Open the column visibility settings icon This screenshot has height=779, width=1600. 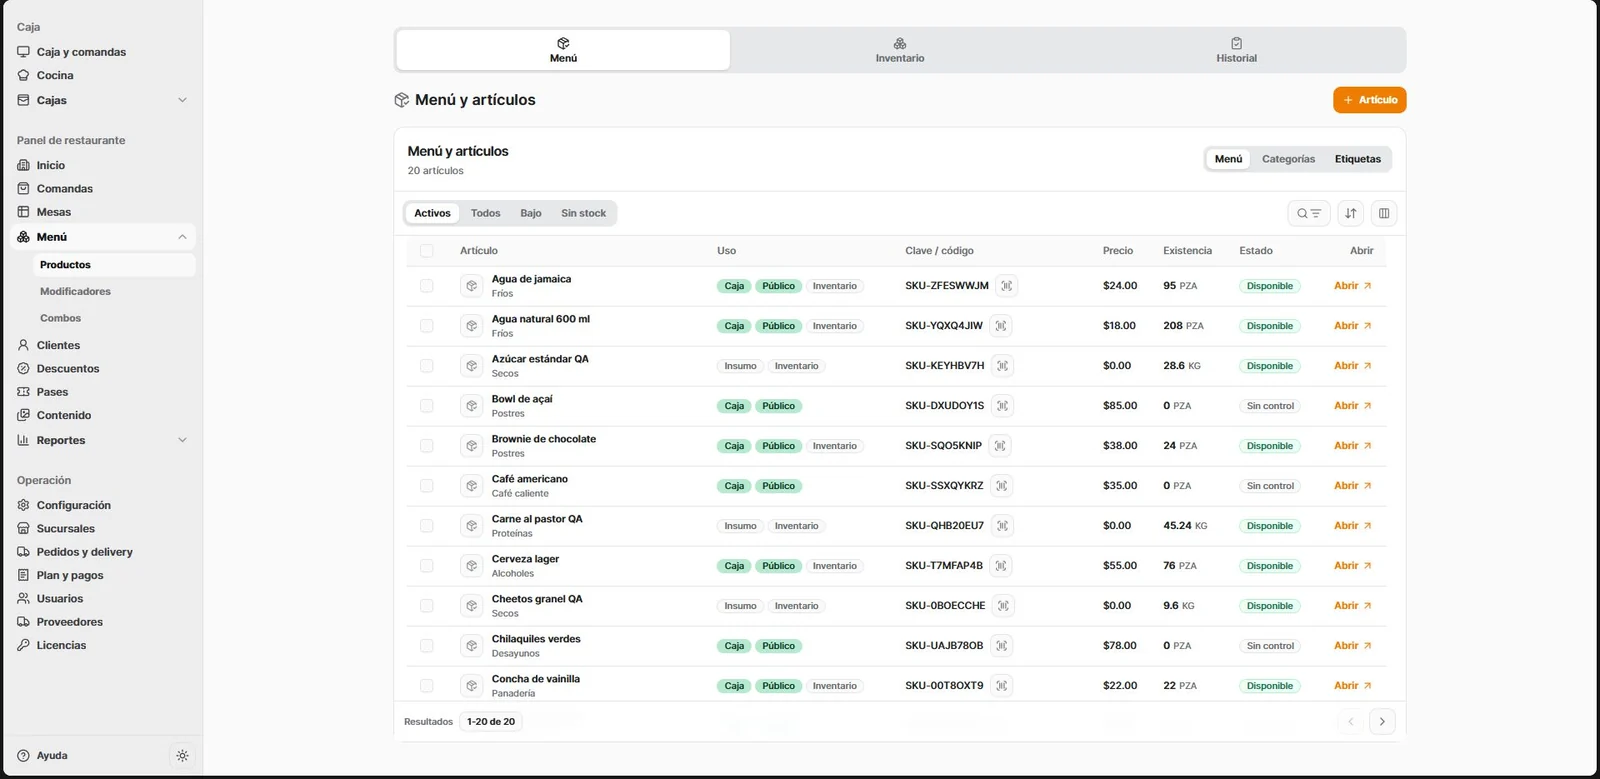click(x=1384, y=213)
